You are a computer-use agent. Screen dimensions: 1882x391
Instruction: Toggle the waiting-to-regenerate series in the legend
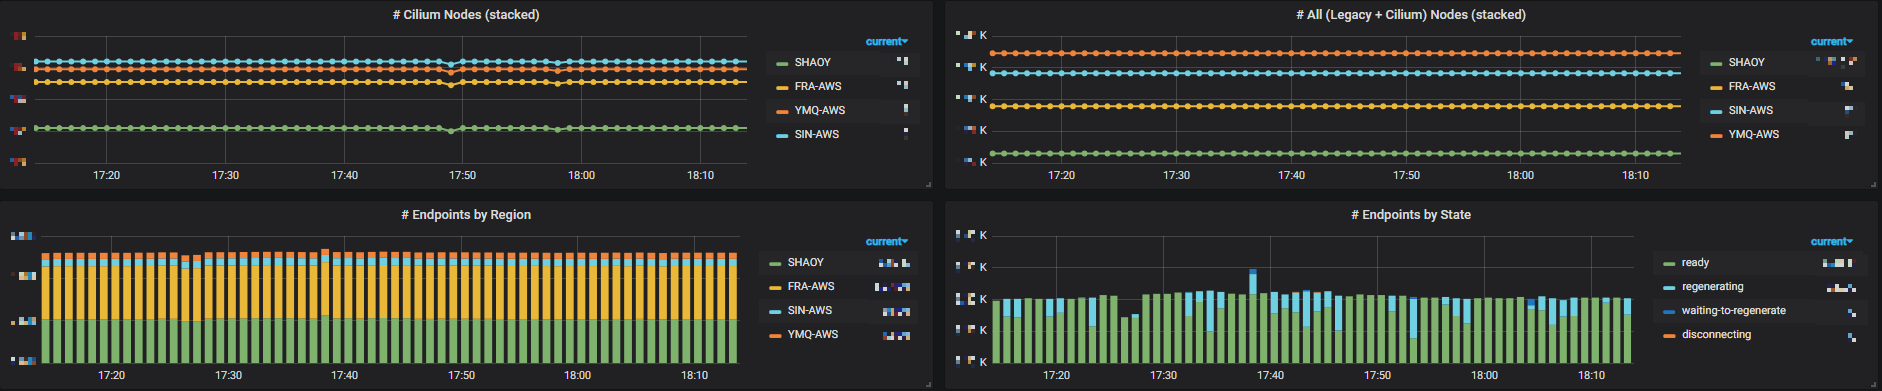click(x=1733, y=310)
